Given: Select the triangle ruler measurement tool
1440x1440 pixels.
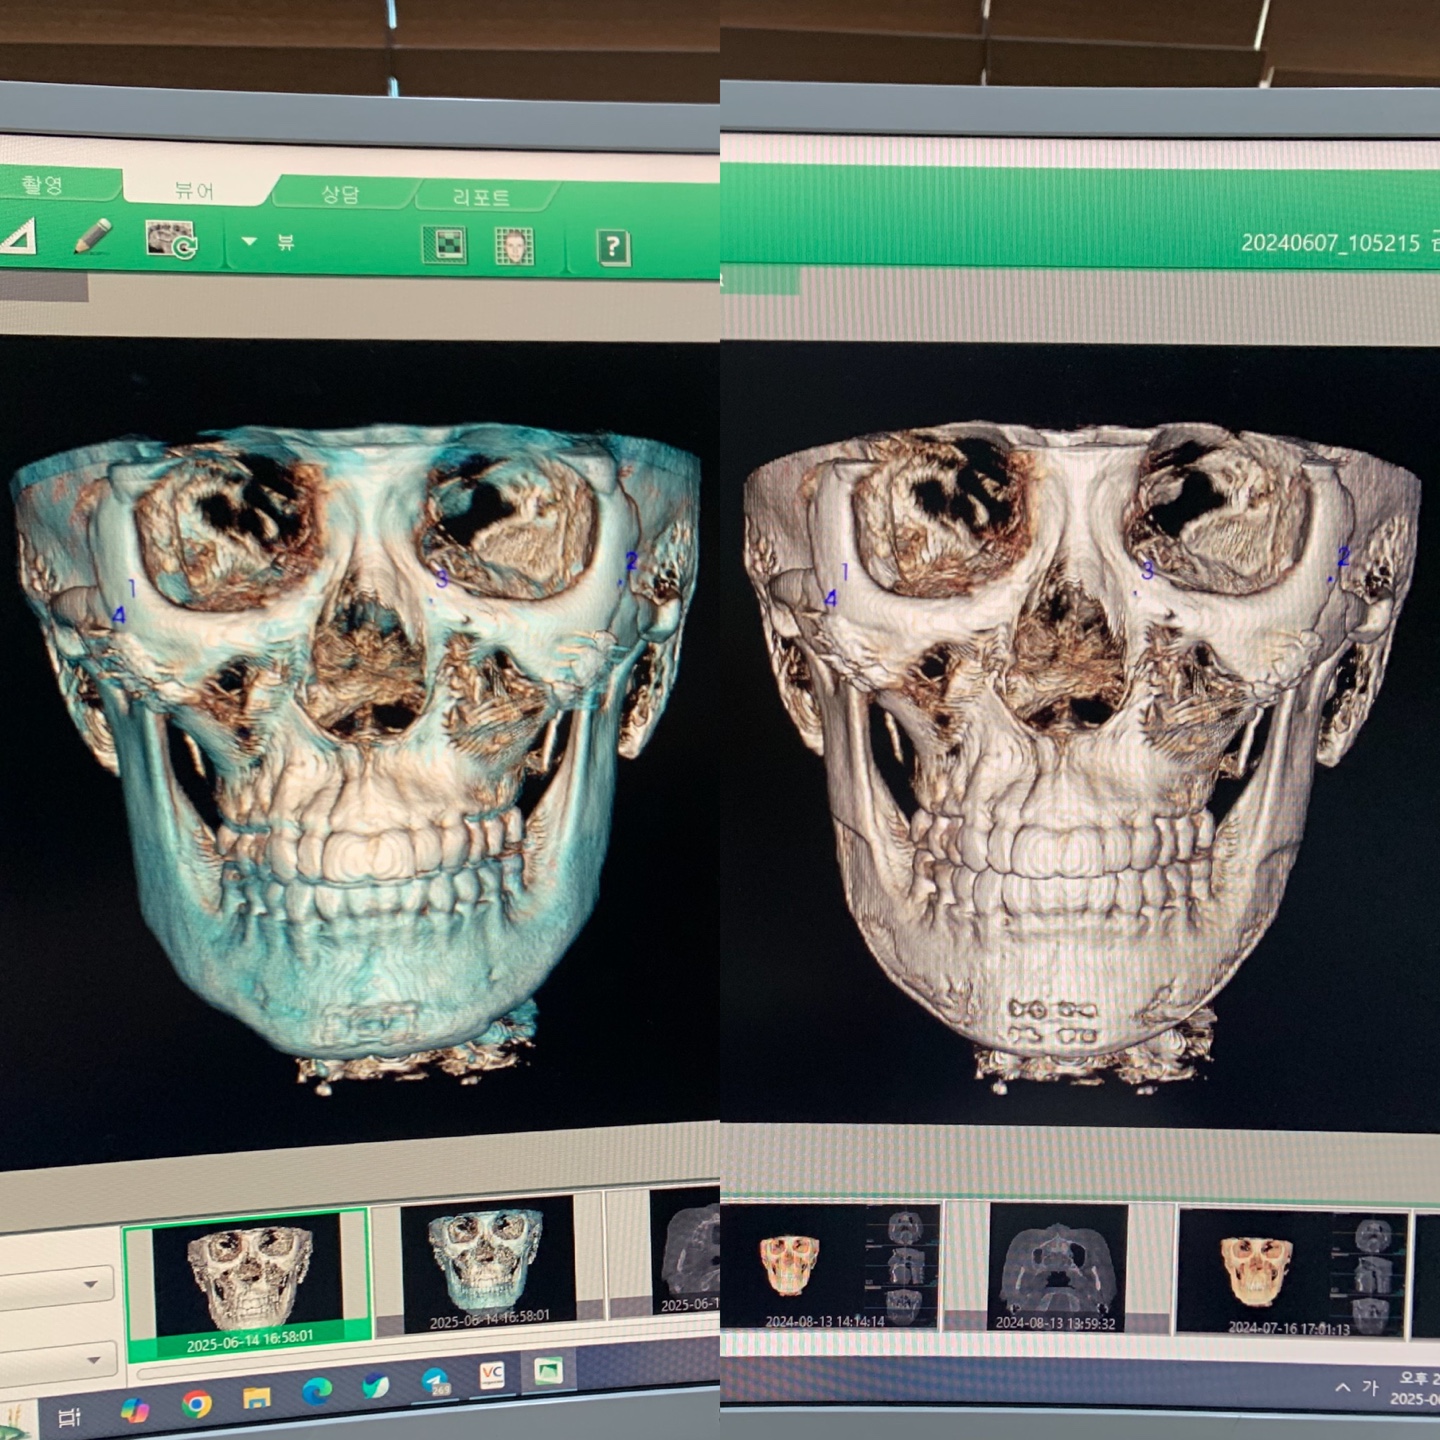Looking at the screenshot, I should 20,238.
